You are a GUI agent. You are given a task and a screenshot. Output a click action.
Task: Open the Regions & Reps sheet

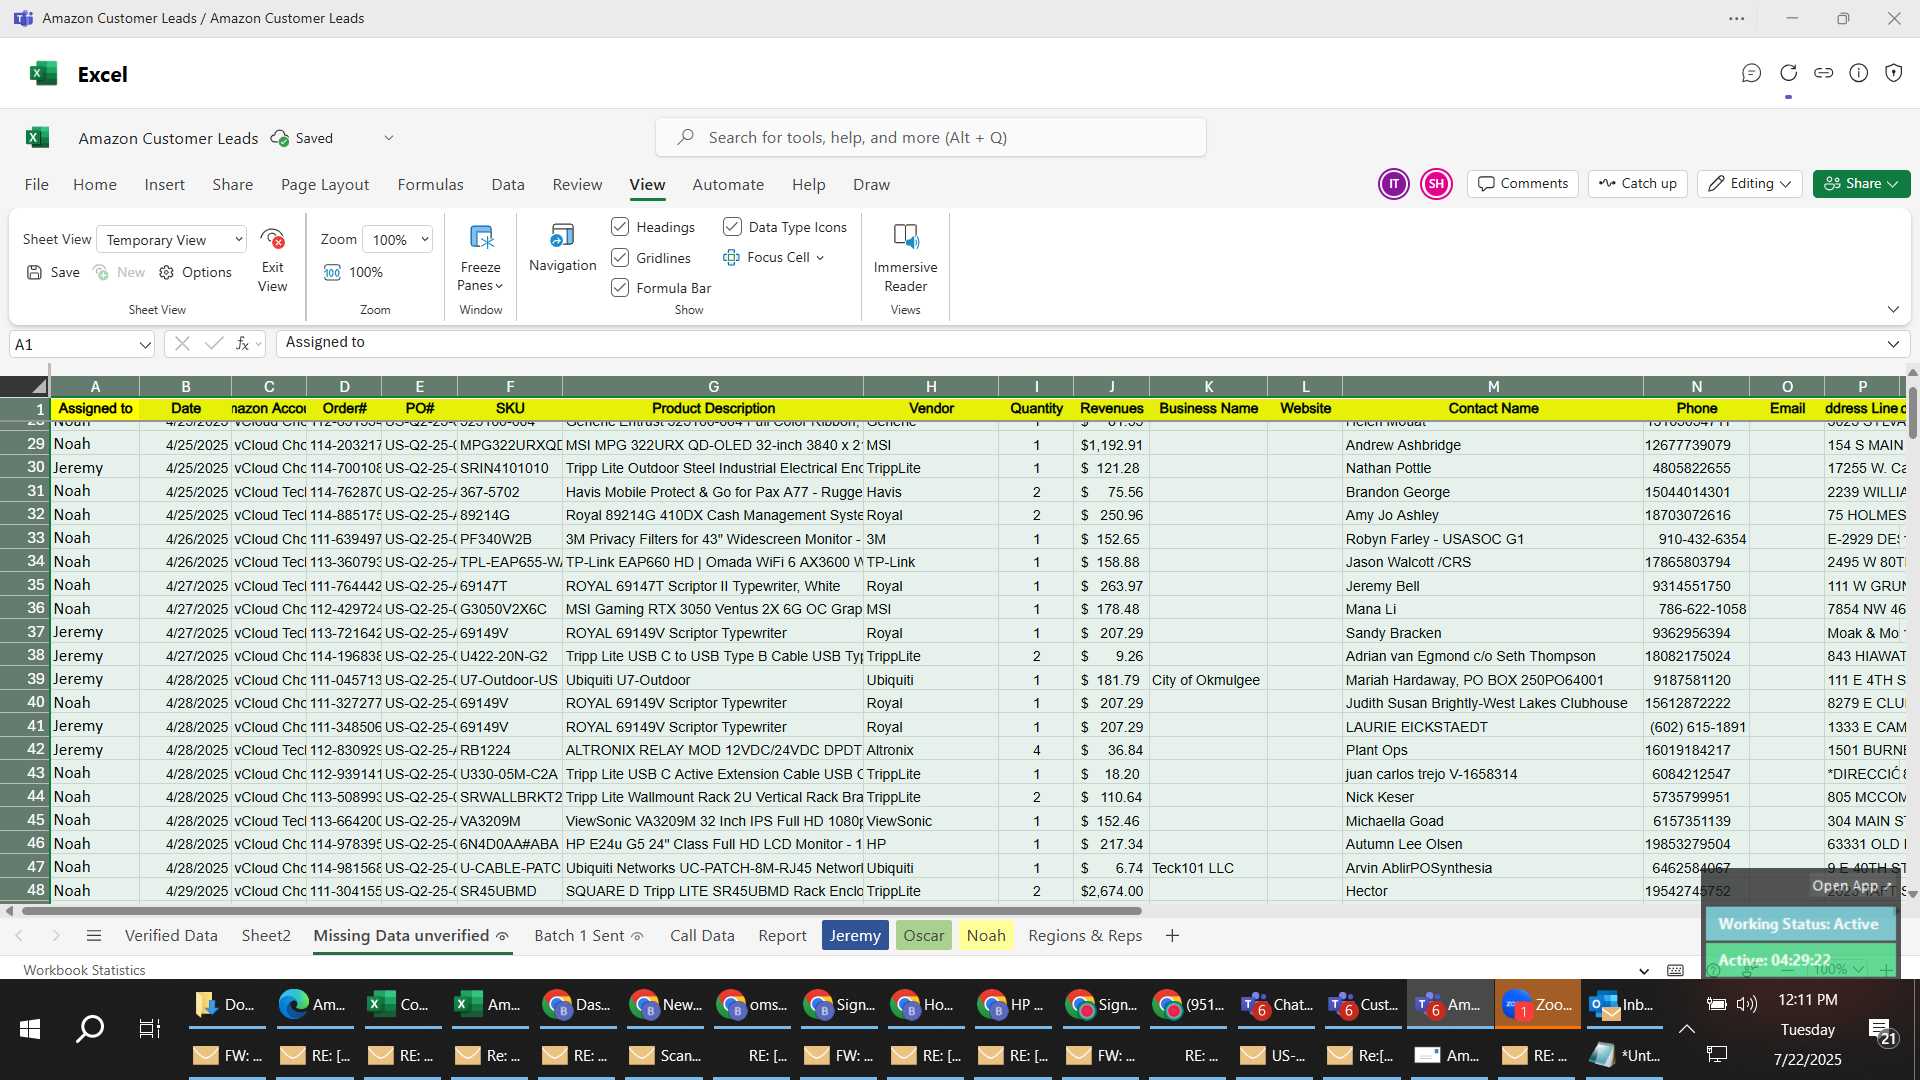[1085, 936]
